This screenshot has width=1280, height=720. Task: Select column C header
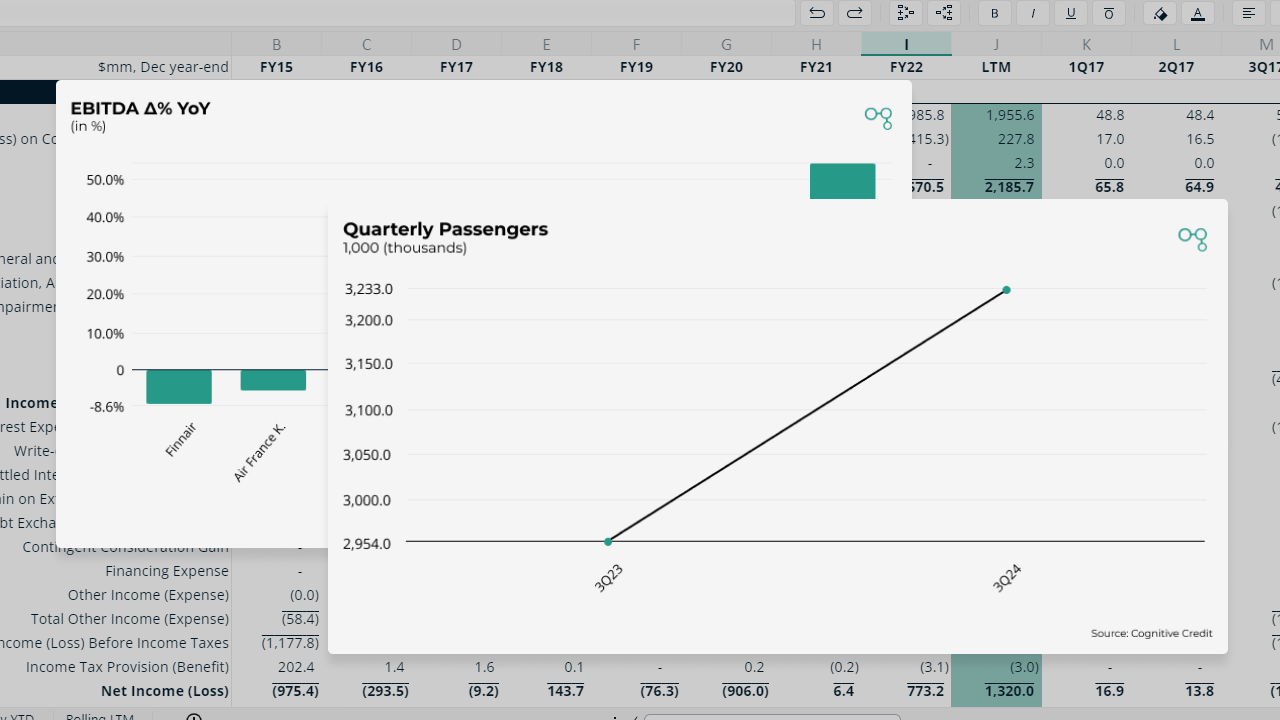tap(367, 44)
